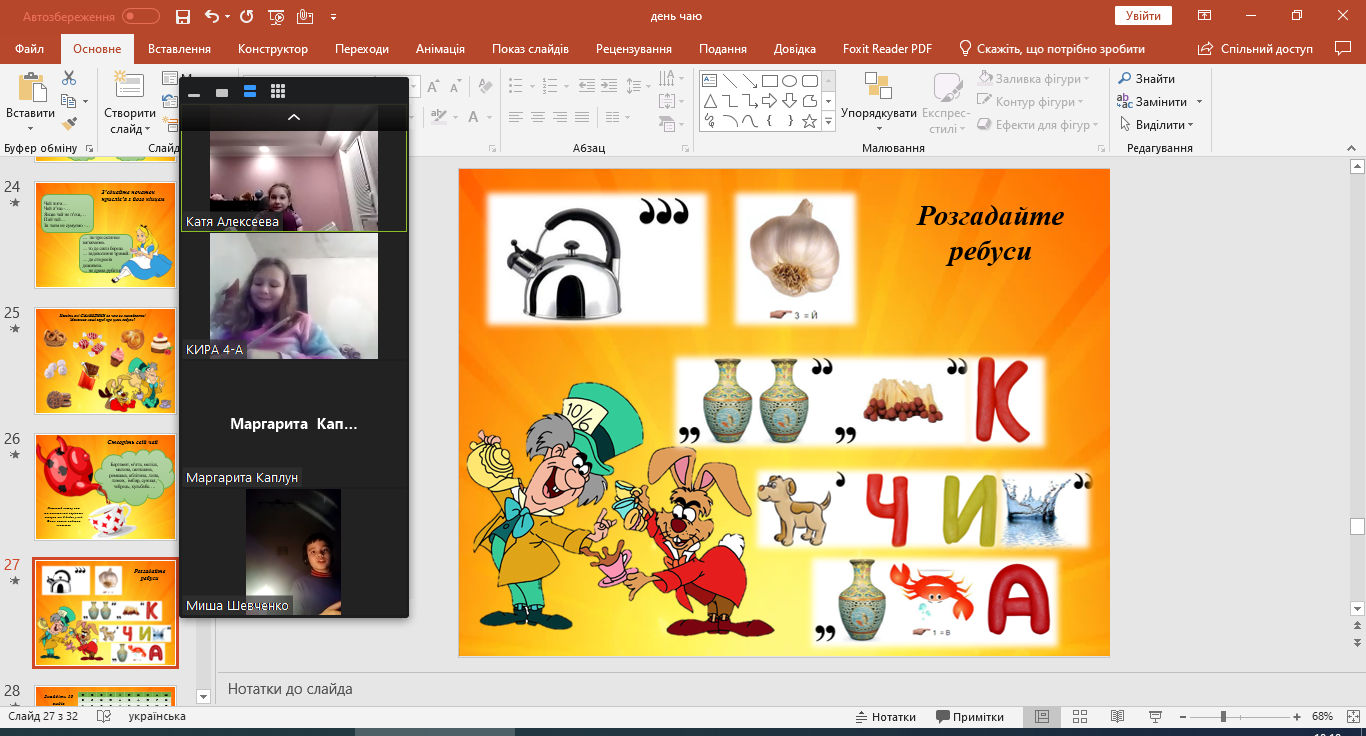Select the triangle shape in shapes gallery
1366x736 pixels.
pyautogui.click(x=709, y=101)
